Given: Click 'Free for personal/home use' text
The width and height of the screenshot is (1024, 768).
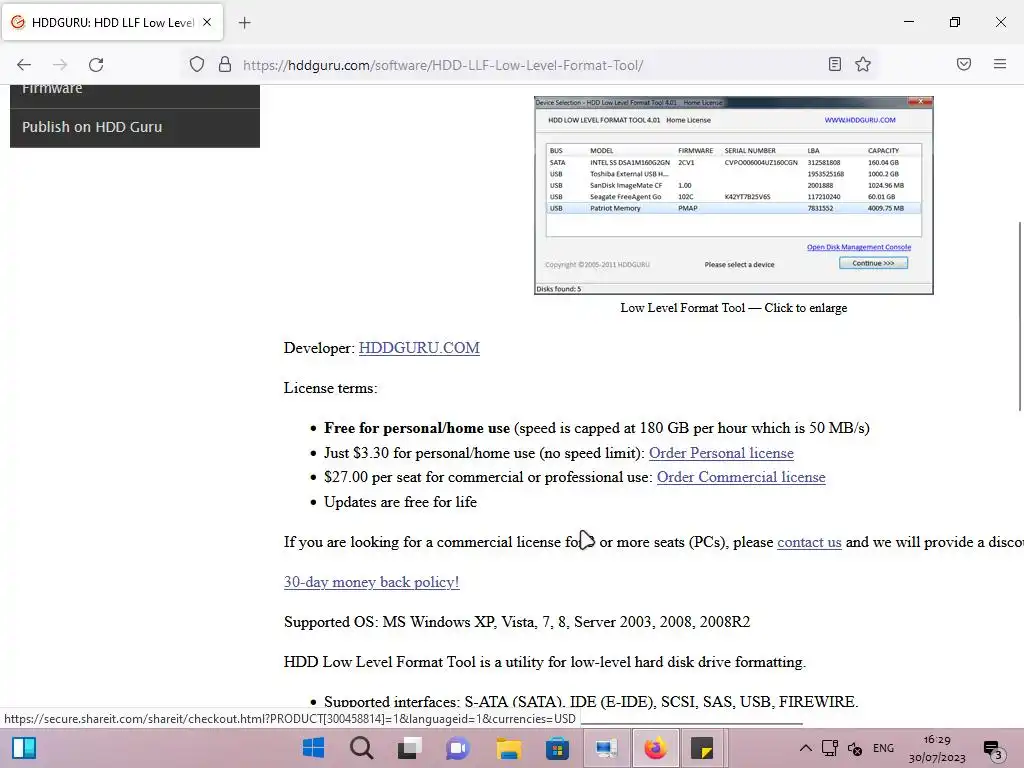Looking at the screenshot, I should pos(417,428).
